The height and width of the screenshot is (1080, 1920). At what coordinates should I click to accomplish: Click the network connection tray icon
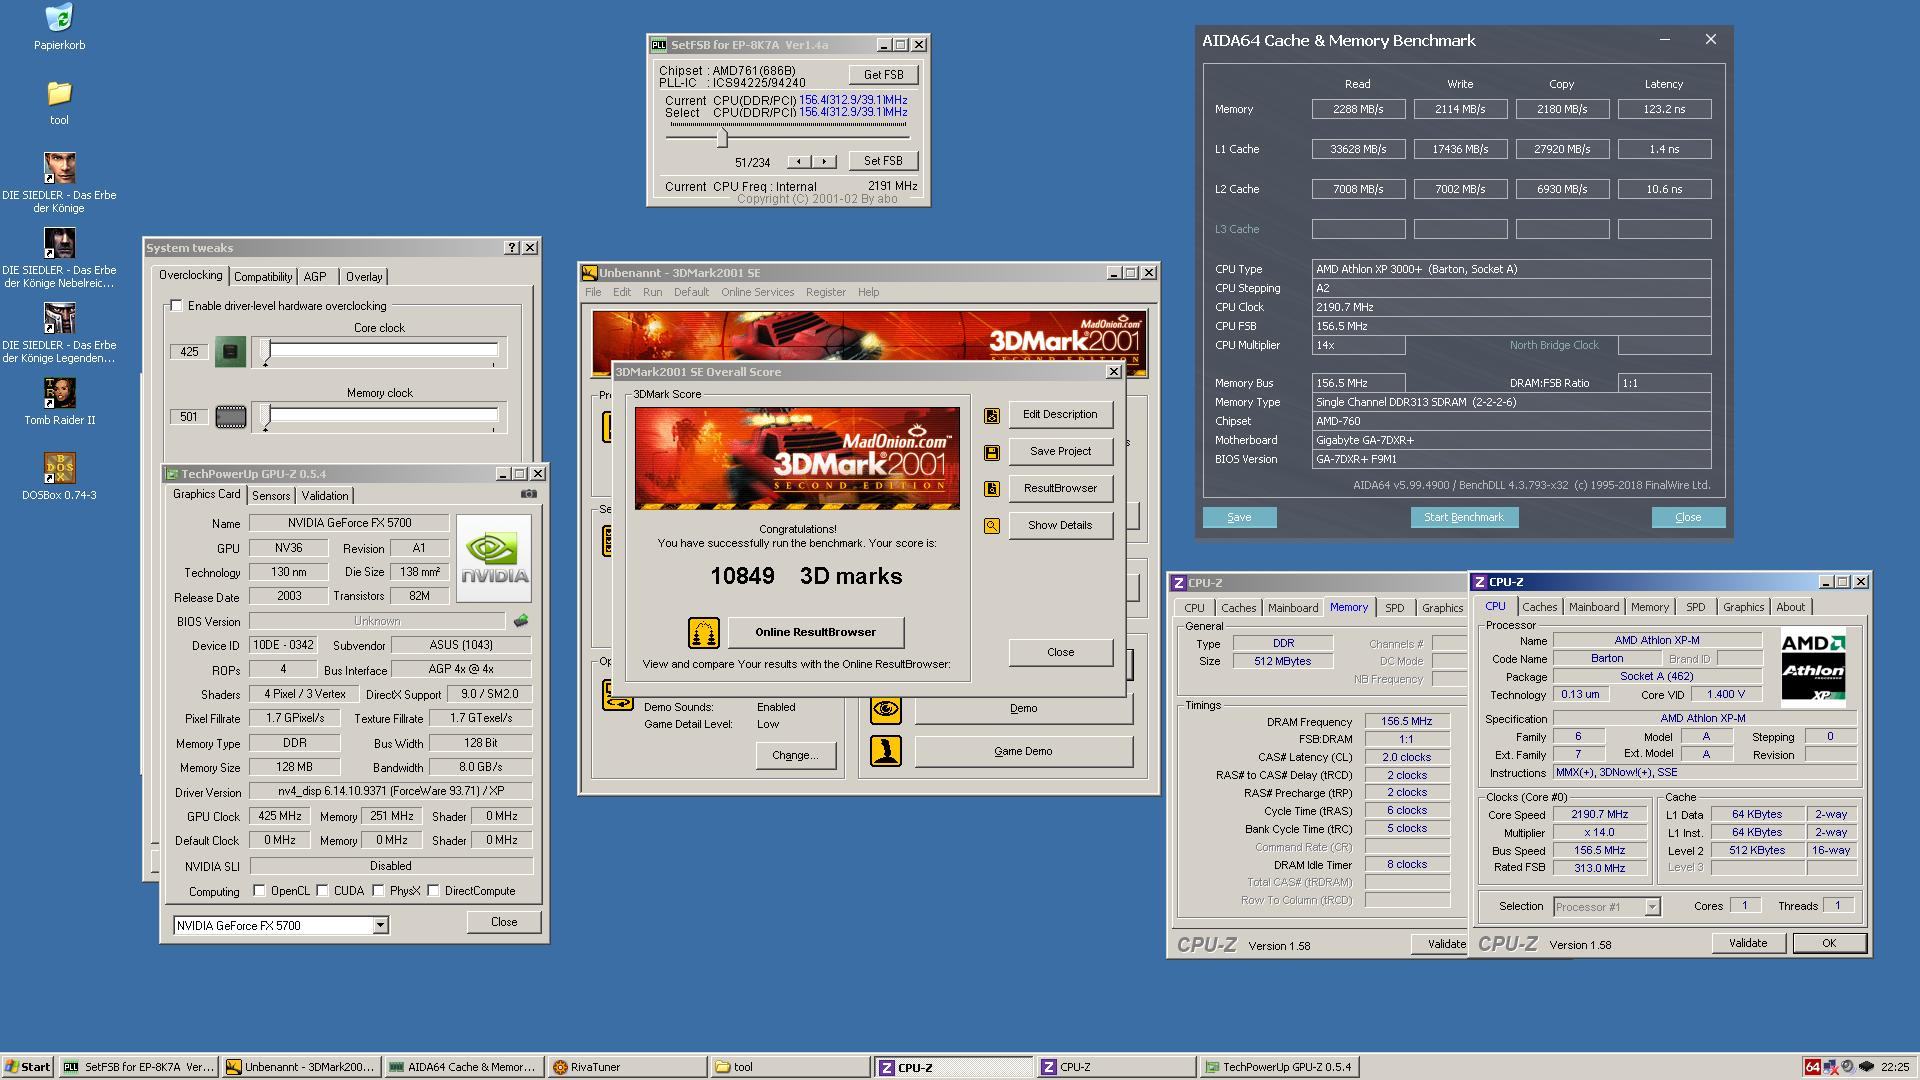click(1830, 1067)
